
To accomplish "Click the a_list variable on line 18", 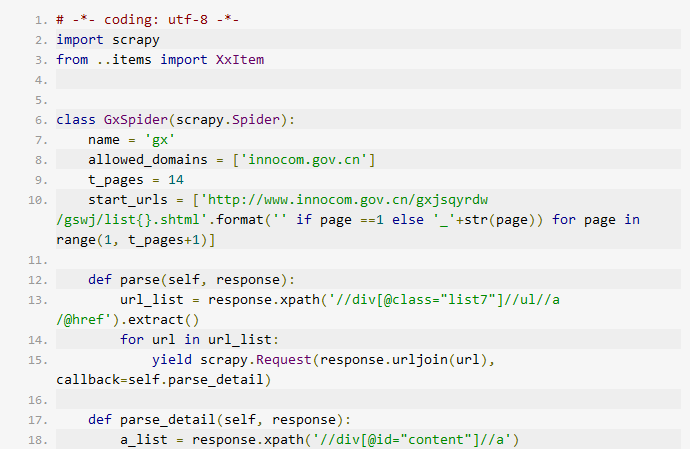I will pos(143,440).
